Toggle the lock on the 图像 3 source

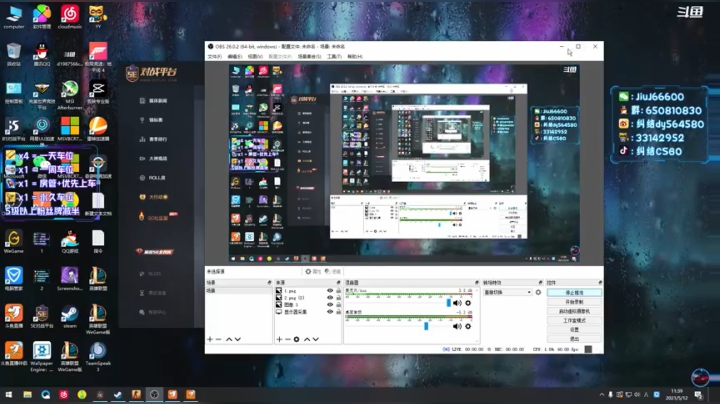[x=338, y=304]
